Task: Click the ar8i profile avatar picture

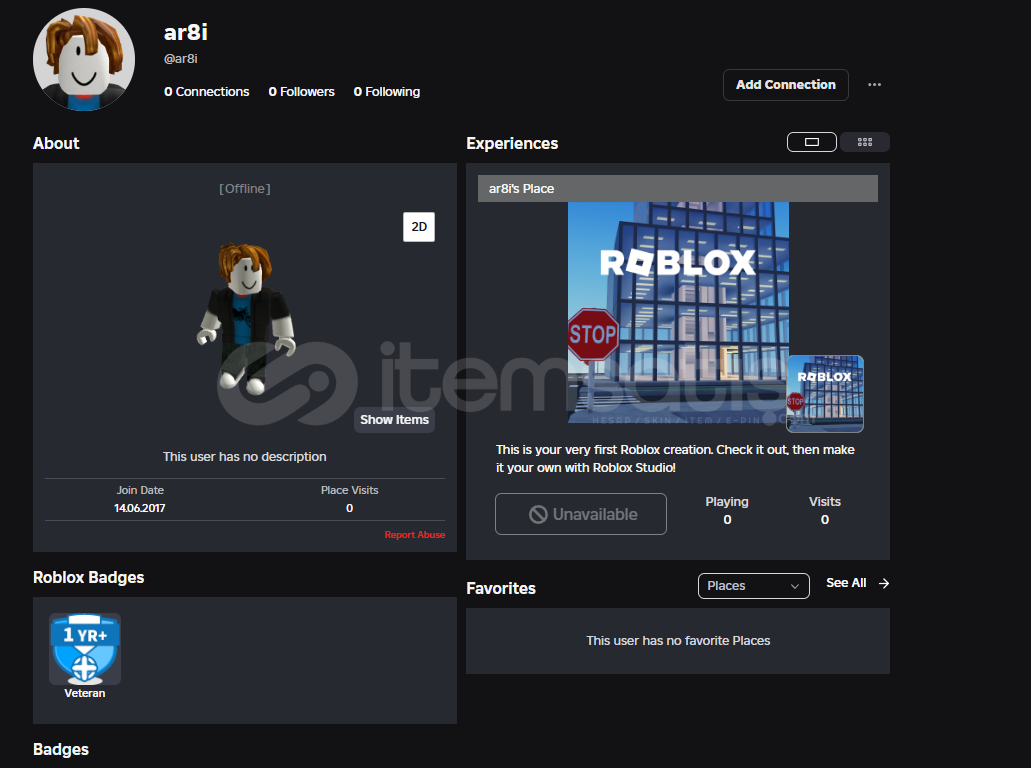Action: point(84,59)
